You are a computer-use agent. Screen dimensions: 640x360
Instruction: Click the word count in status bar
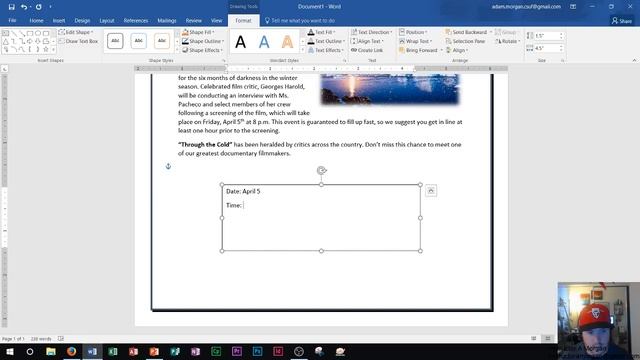(x=41, y=339)
